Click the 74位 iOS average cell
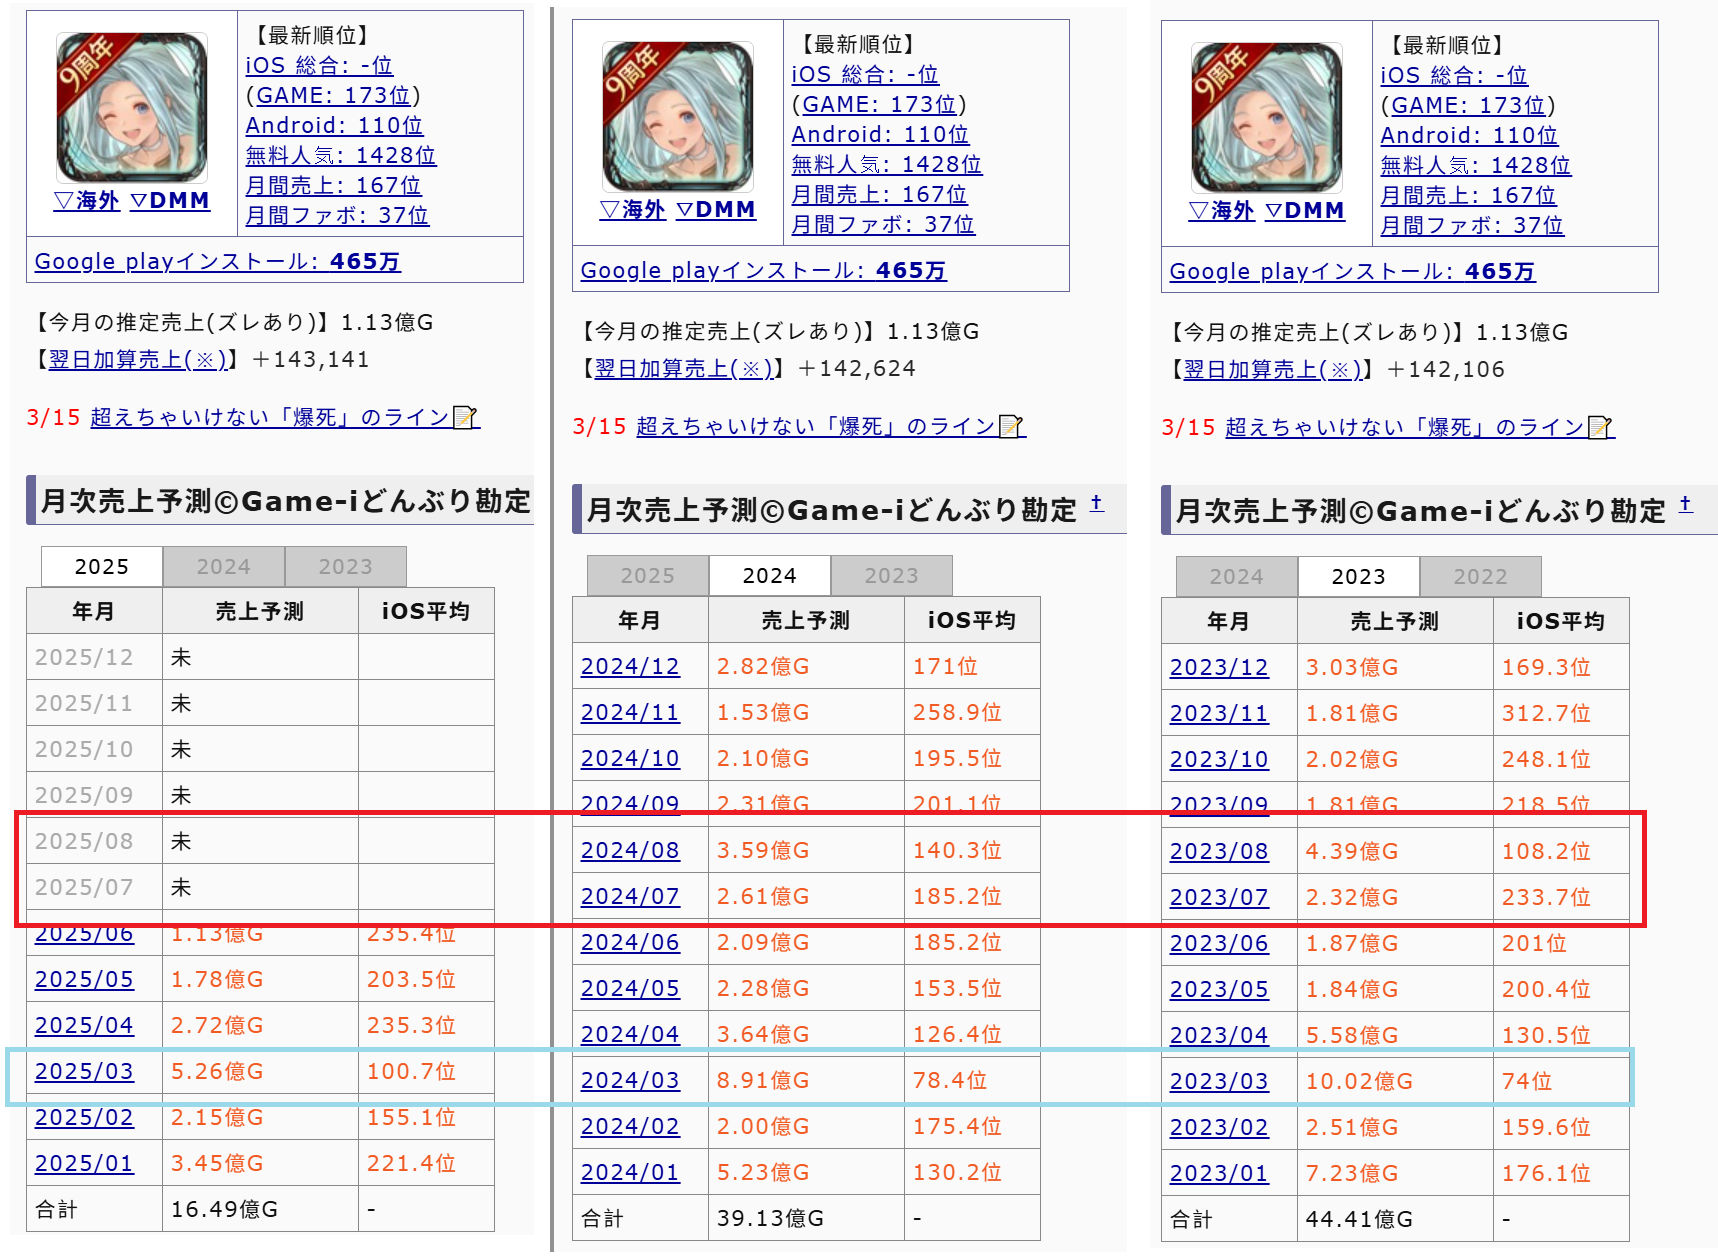The height and width of the screenshot is (1257, 1718). (x=1561, y=1081)
